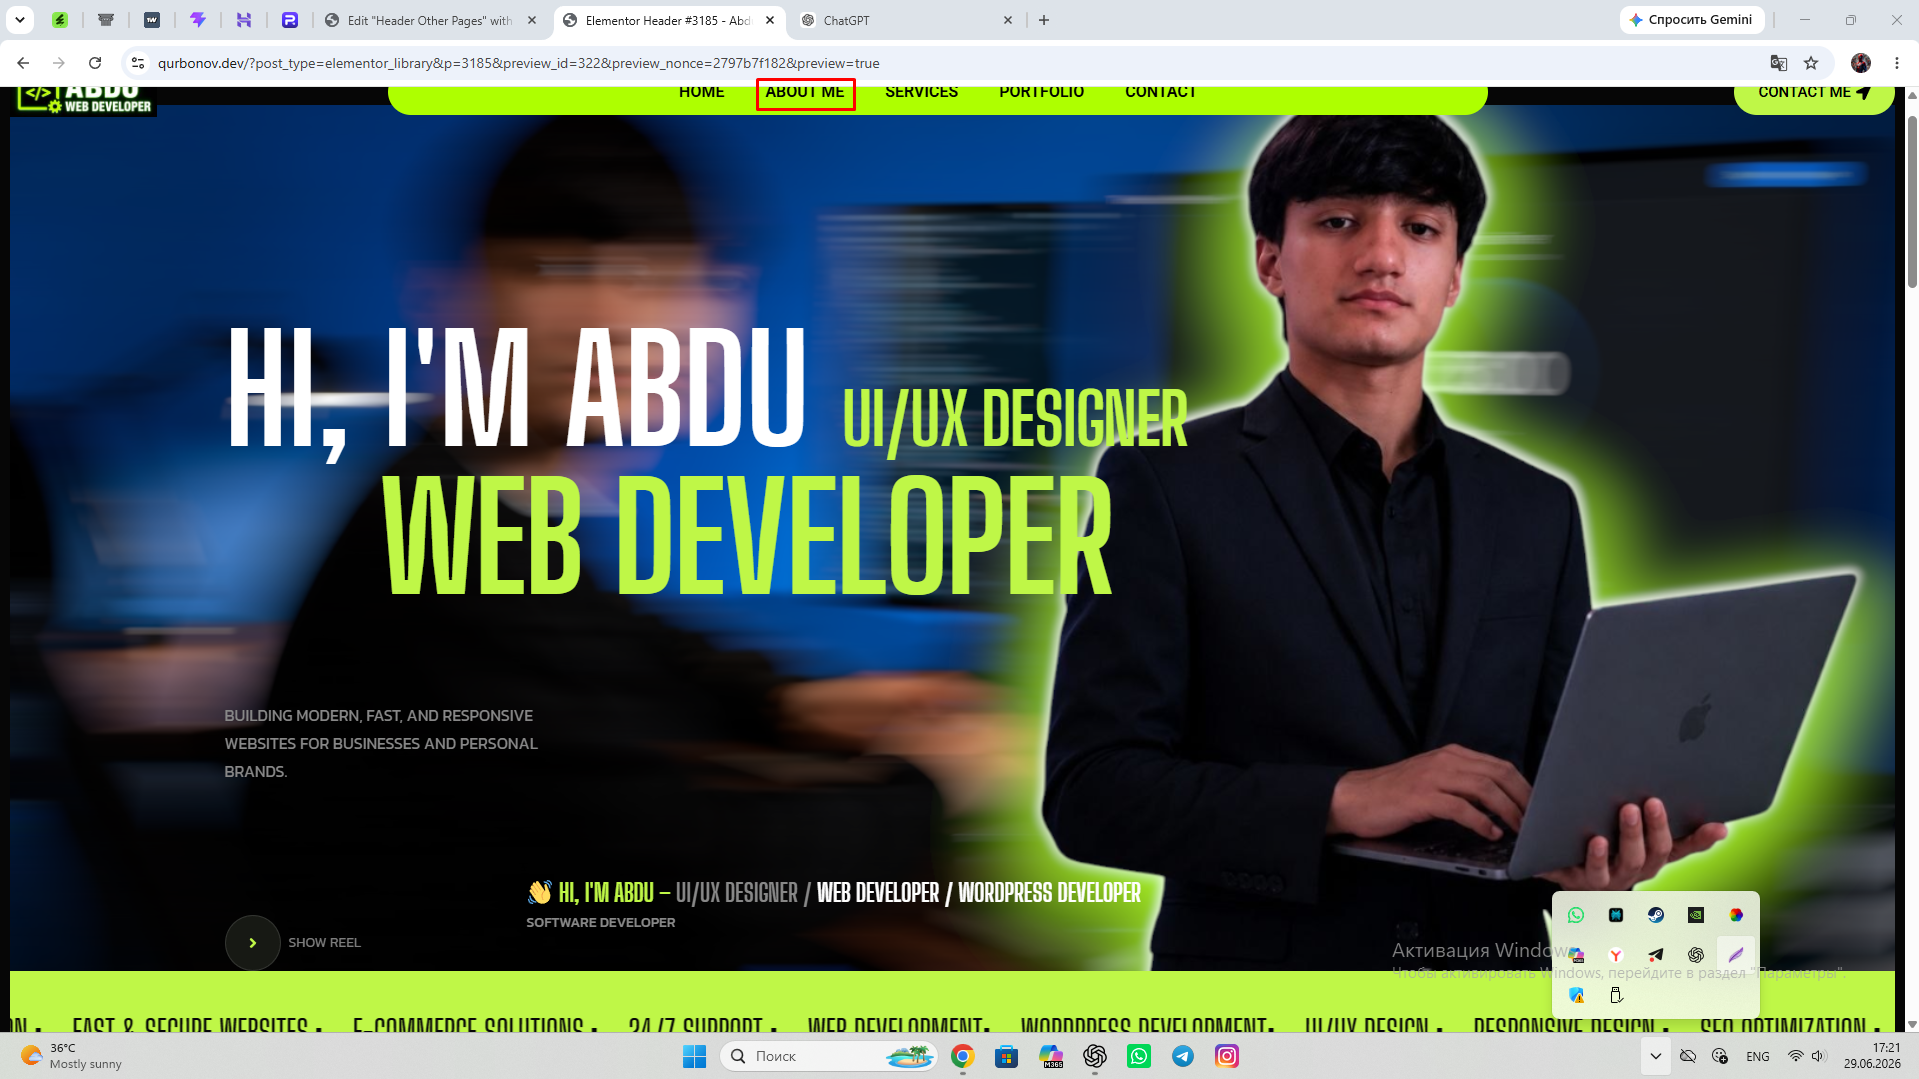Viewport: 1919px width, 1079px height.
Task: Translate this page icon
Action: click(1779, 63)
